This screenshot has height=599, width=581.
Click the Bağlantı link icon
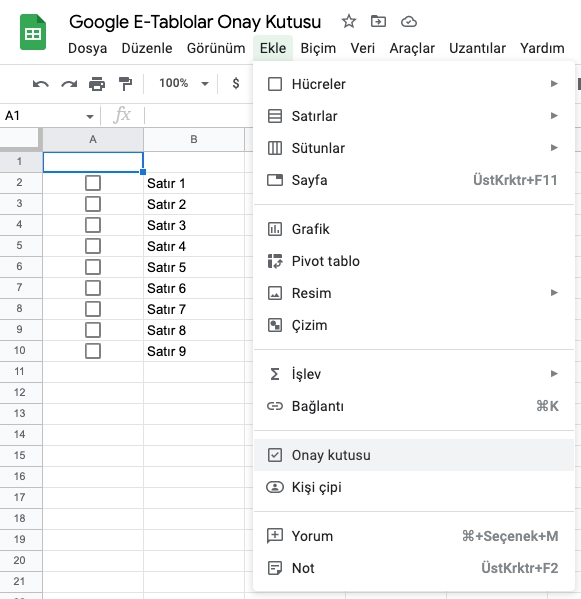point(275,406)
